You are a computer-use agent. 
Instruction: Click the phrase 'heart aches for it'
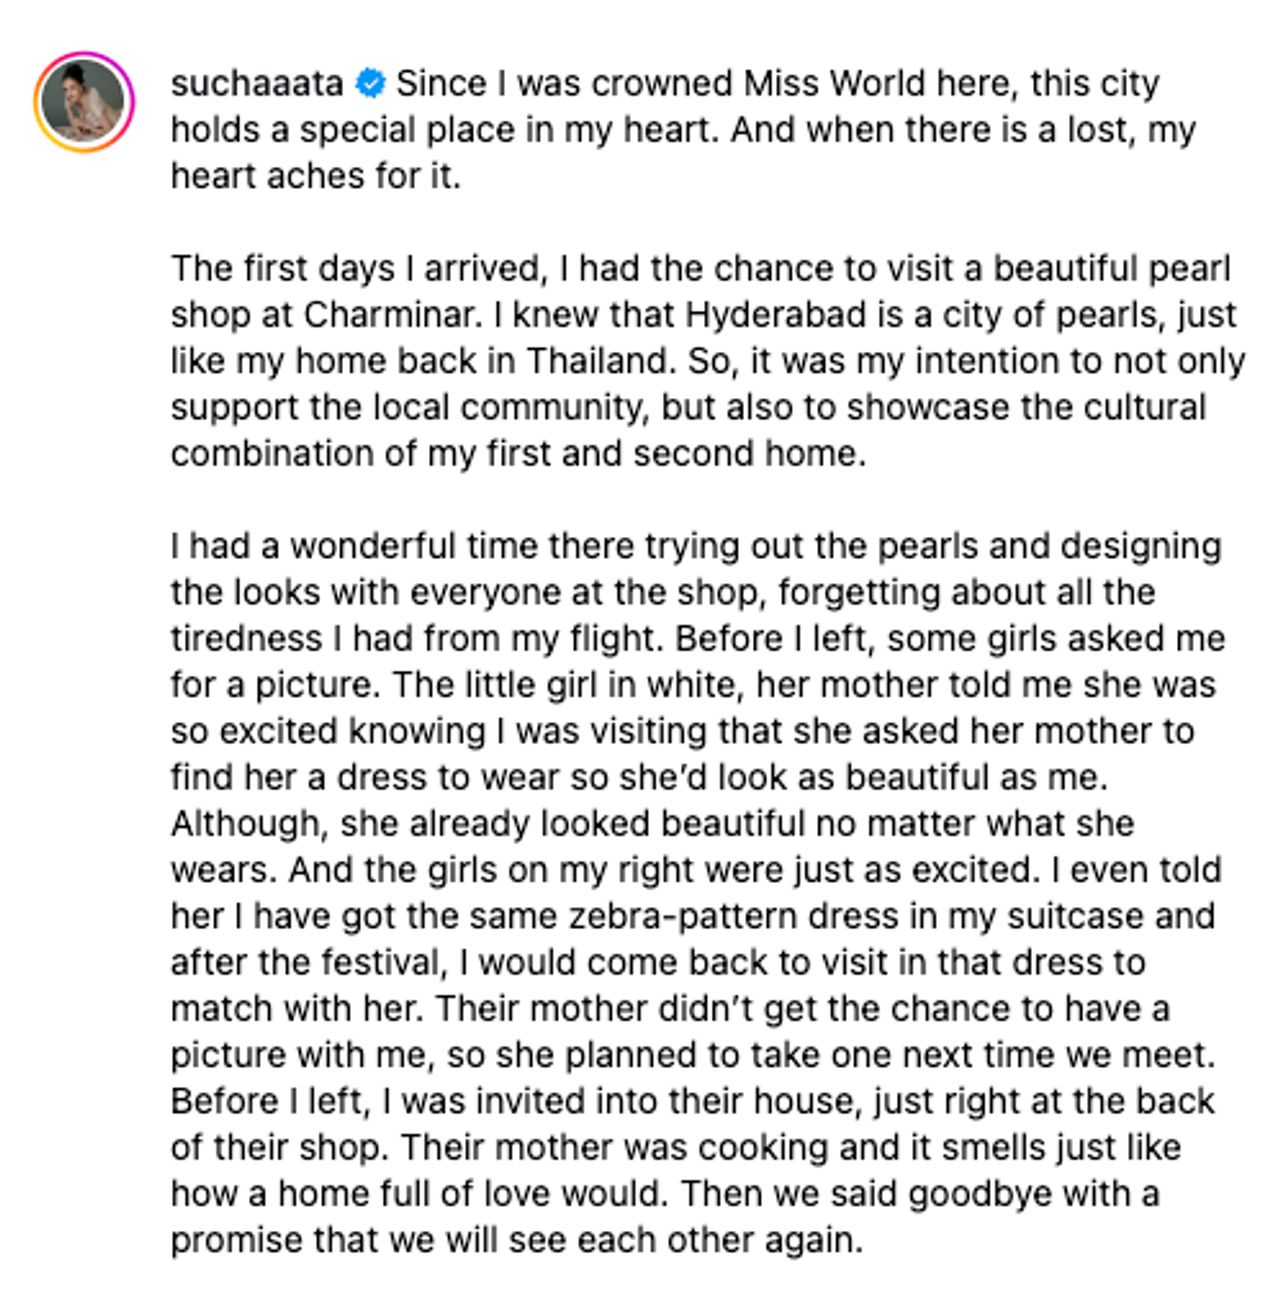pyautogui.click(x=314, y=176)
